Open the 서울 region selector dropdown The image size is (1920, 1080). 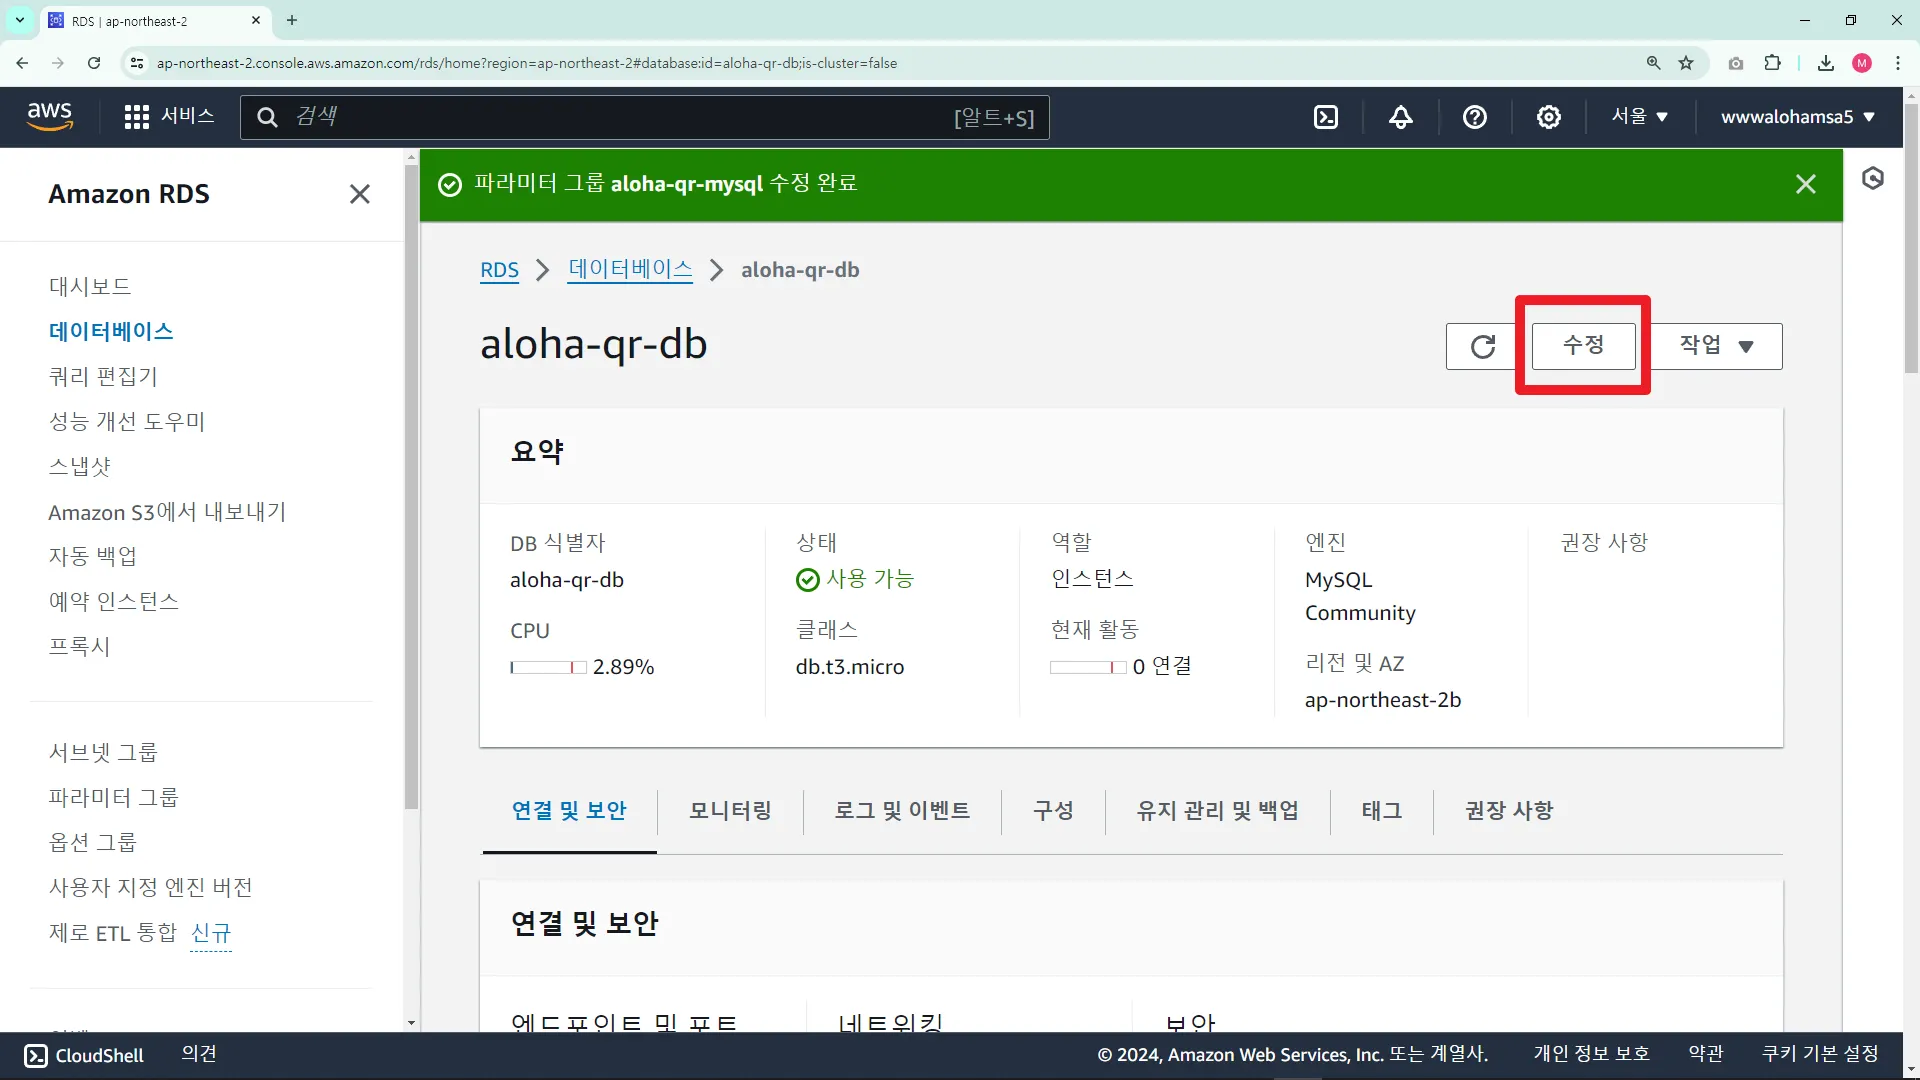point(1639,117)
